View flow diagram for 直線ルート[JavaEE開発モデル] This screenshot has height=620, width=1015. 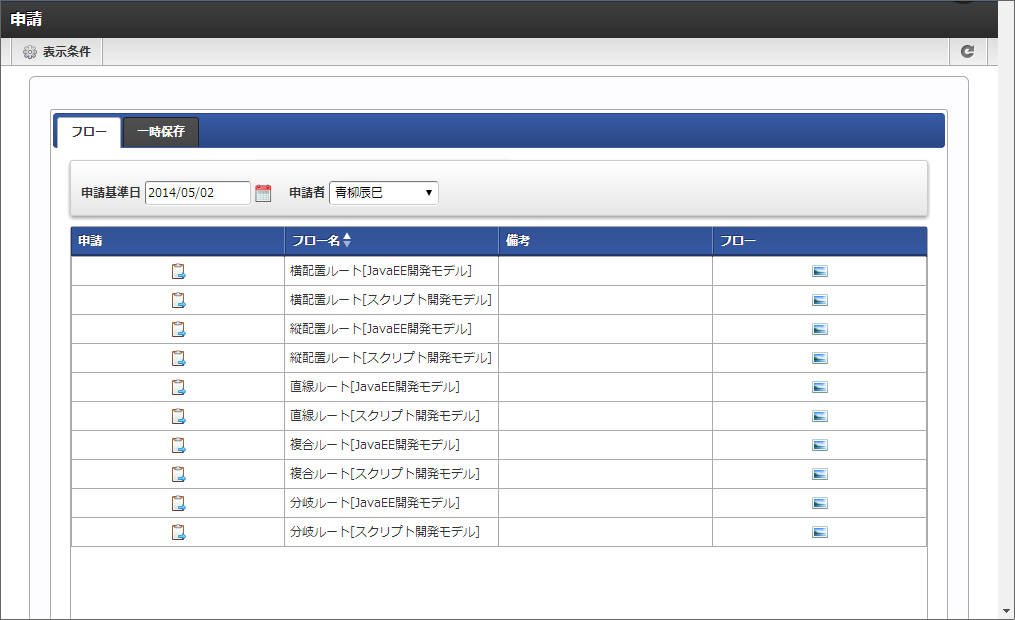(820, 387)
